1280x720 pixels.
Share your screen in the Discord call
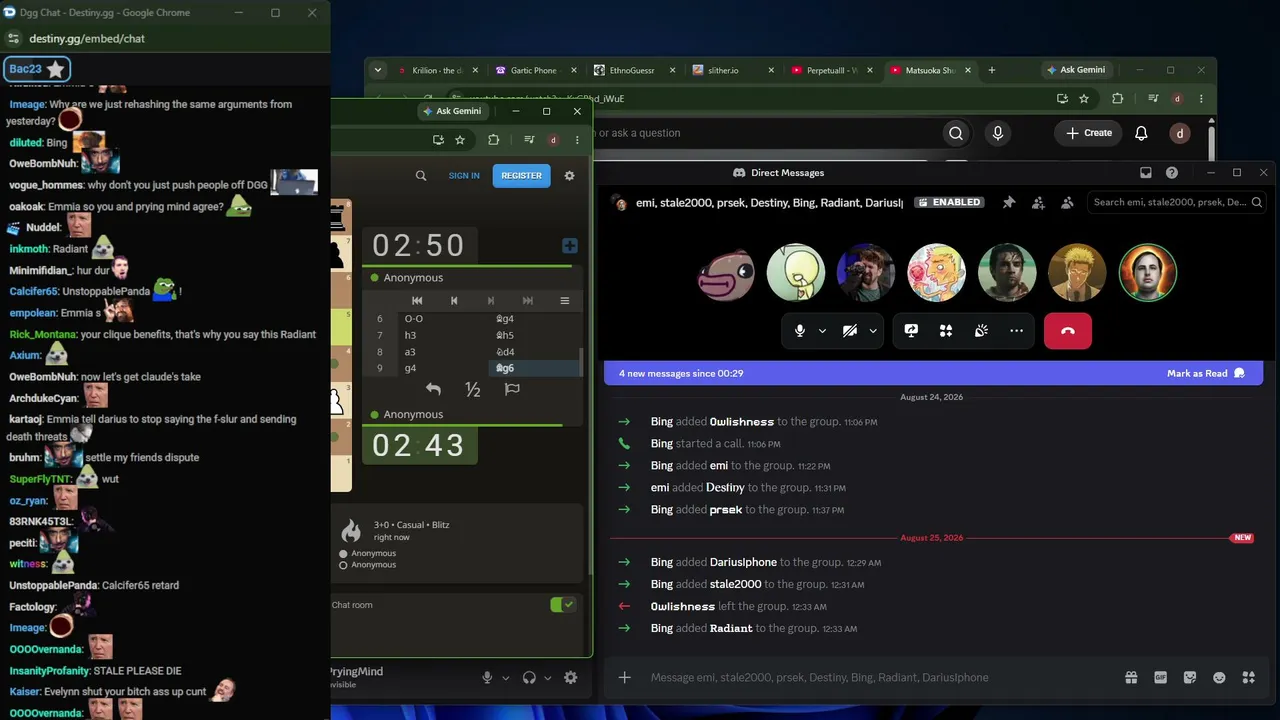pos(911,331)
